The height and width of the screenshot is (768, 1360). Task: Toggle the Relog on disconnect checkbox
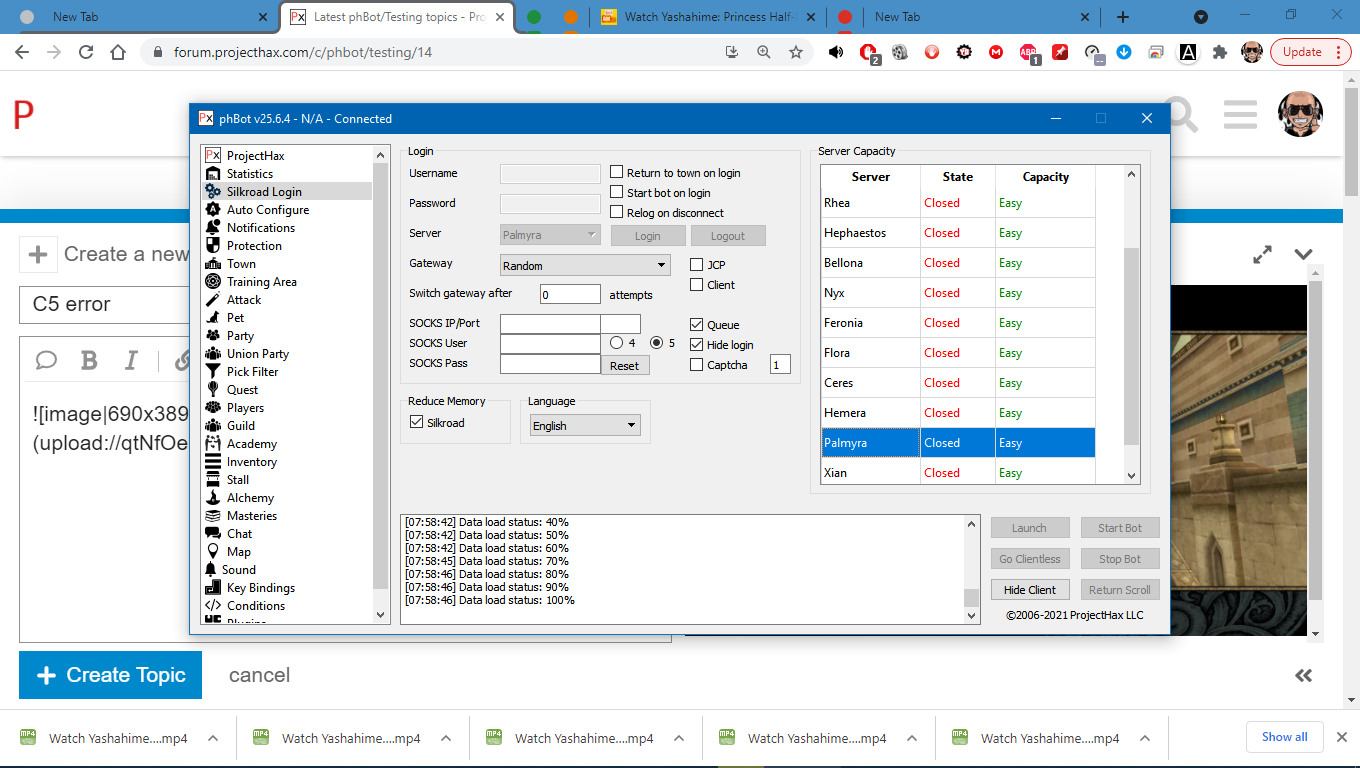click(617, 213)
